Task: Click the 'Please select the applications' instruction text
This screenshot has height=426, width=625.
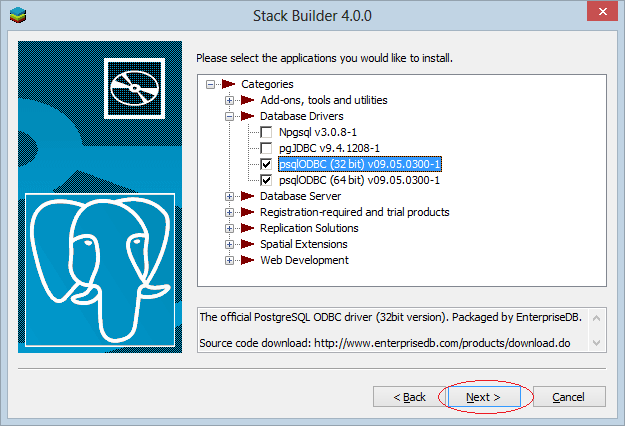Action: click(324, 58)
